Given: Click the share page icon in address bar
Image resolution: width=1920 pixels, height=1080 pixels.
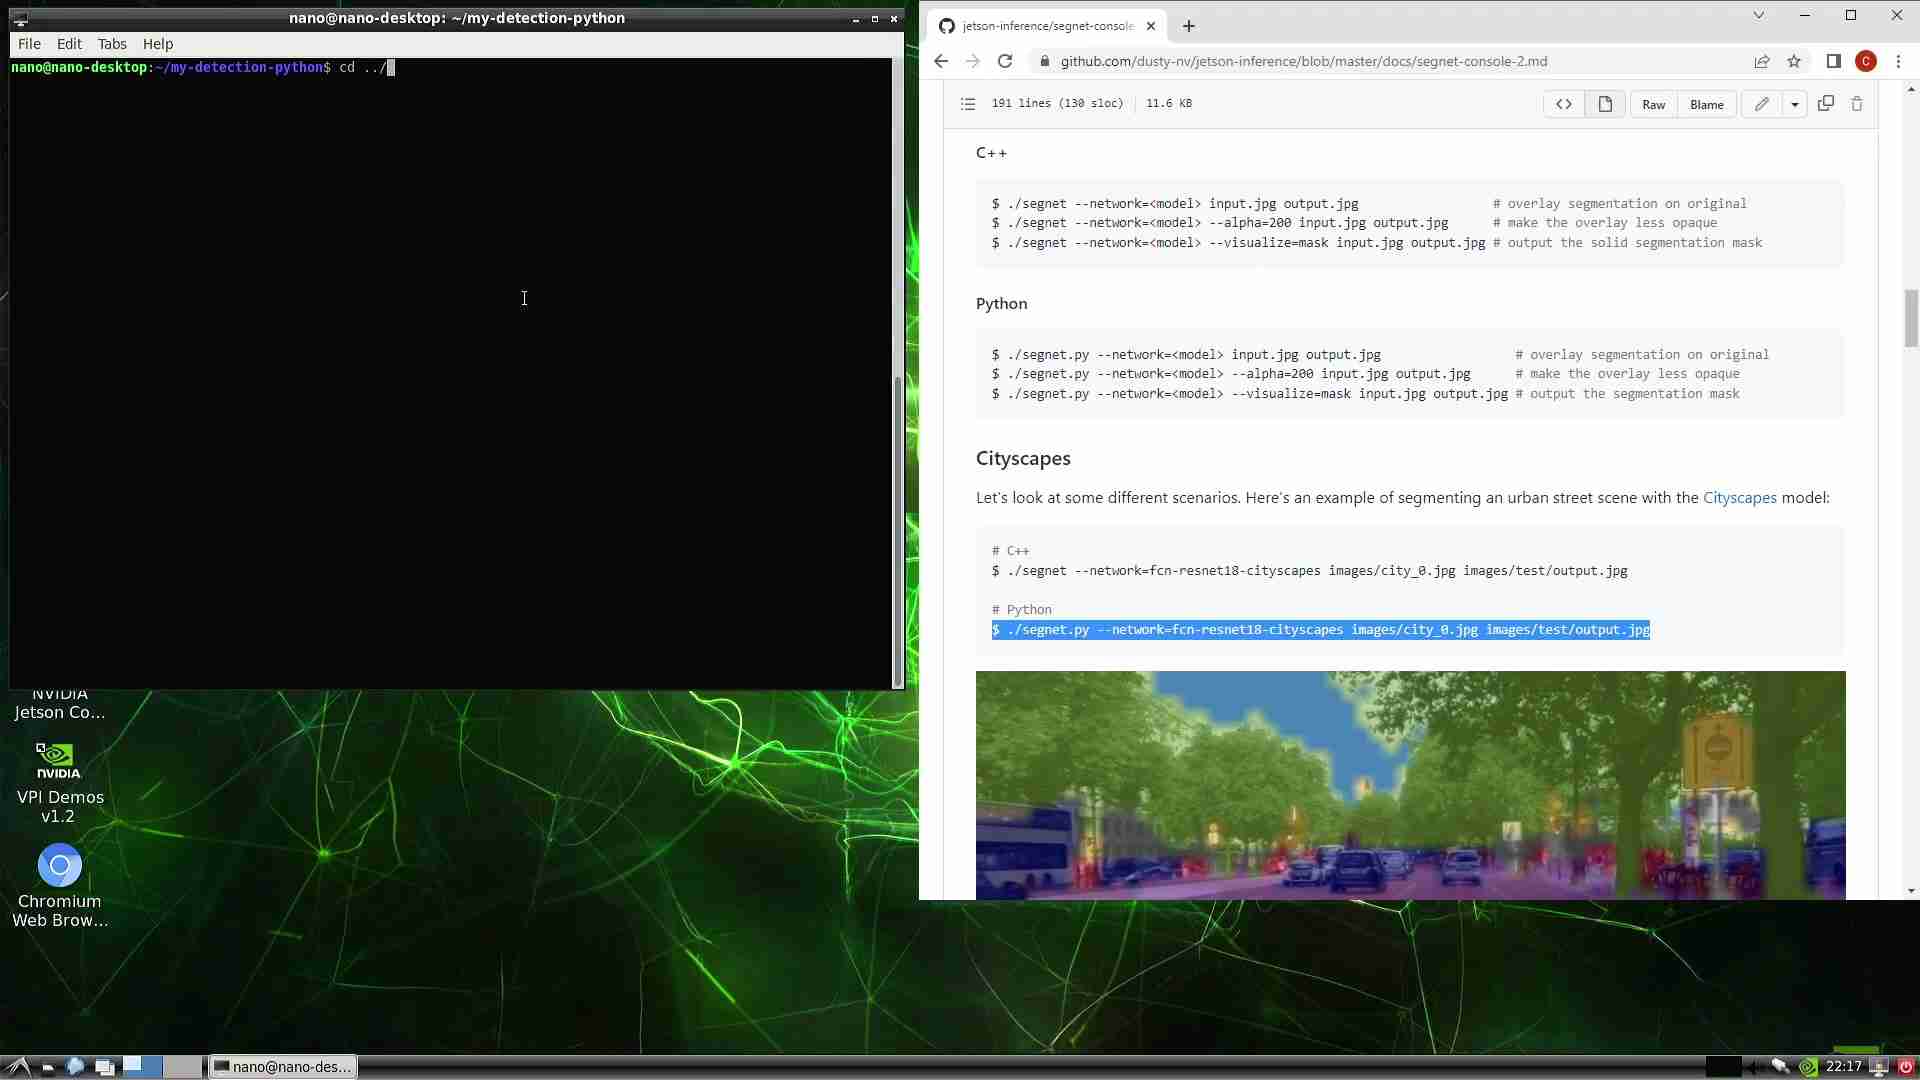Looking at the screenshot, I should [1761, 61].
